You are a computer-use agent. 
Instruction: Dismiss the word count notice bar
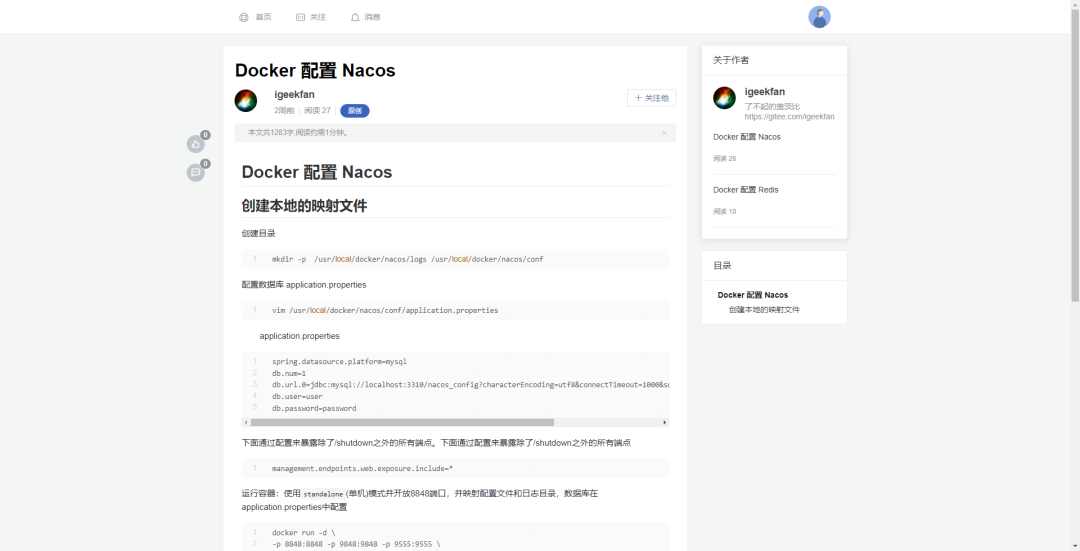(664, 133)
